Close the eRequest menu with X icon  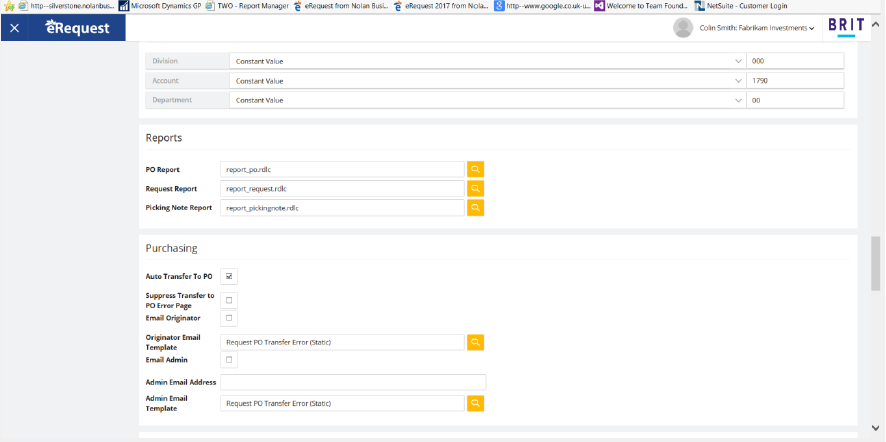point(14,28)
